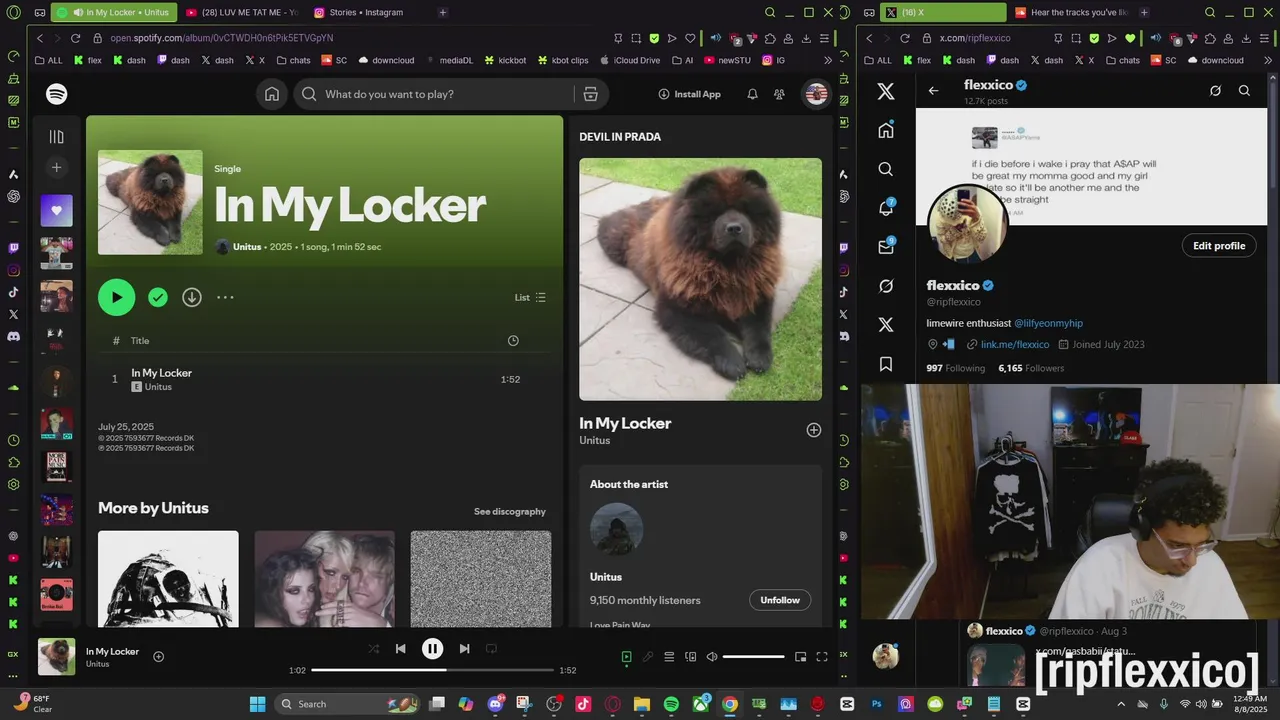Toggle saved checkmark for In My Locker album
This screenshot has width=1280, height=720.
(158, 297)
